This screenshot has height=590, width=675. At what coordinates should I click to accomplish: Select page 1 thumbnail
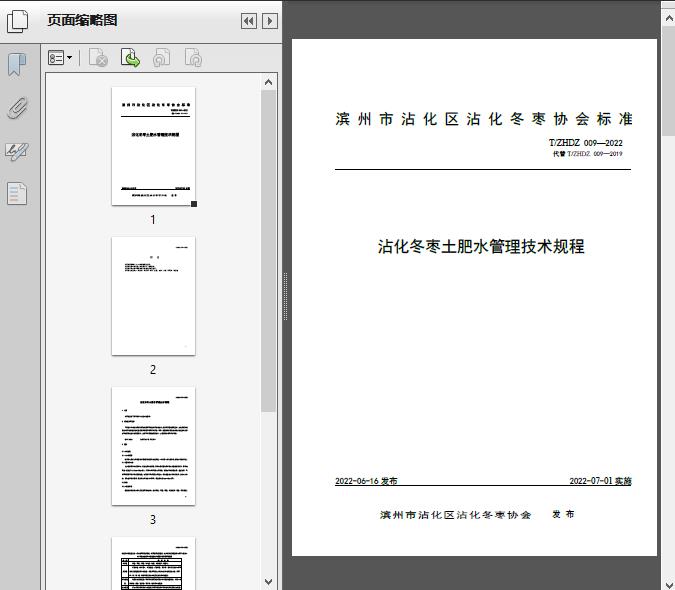tap(153, 146)
